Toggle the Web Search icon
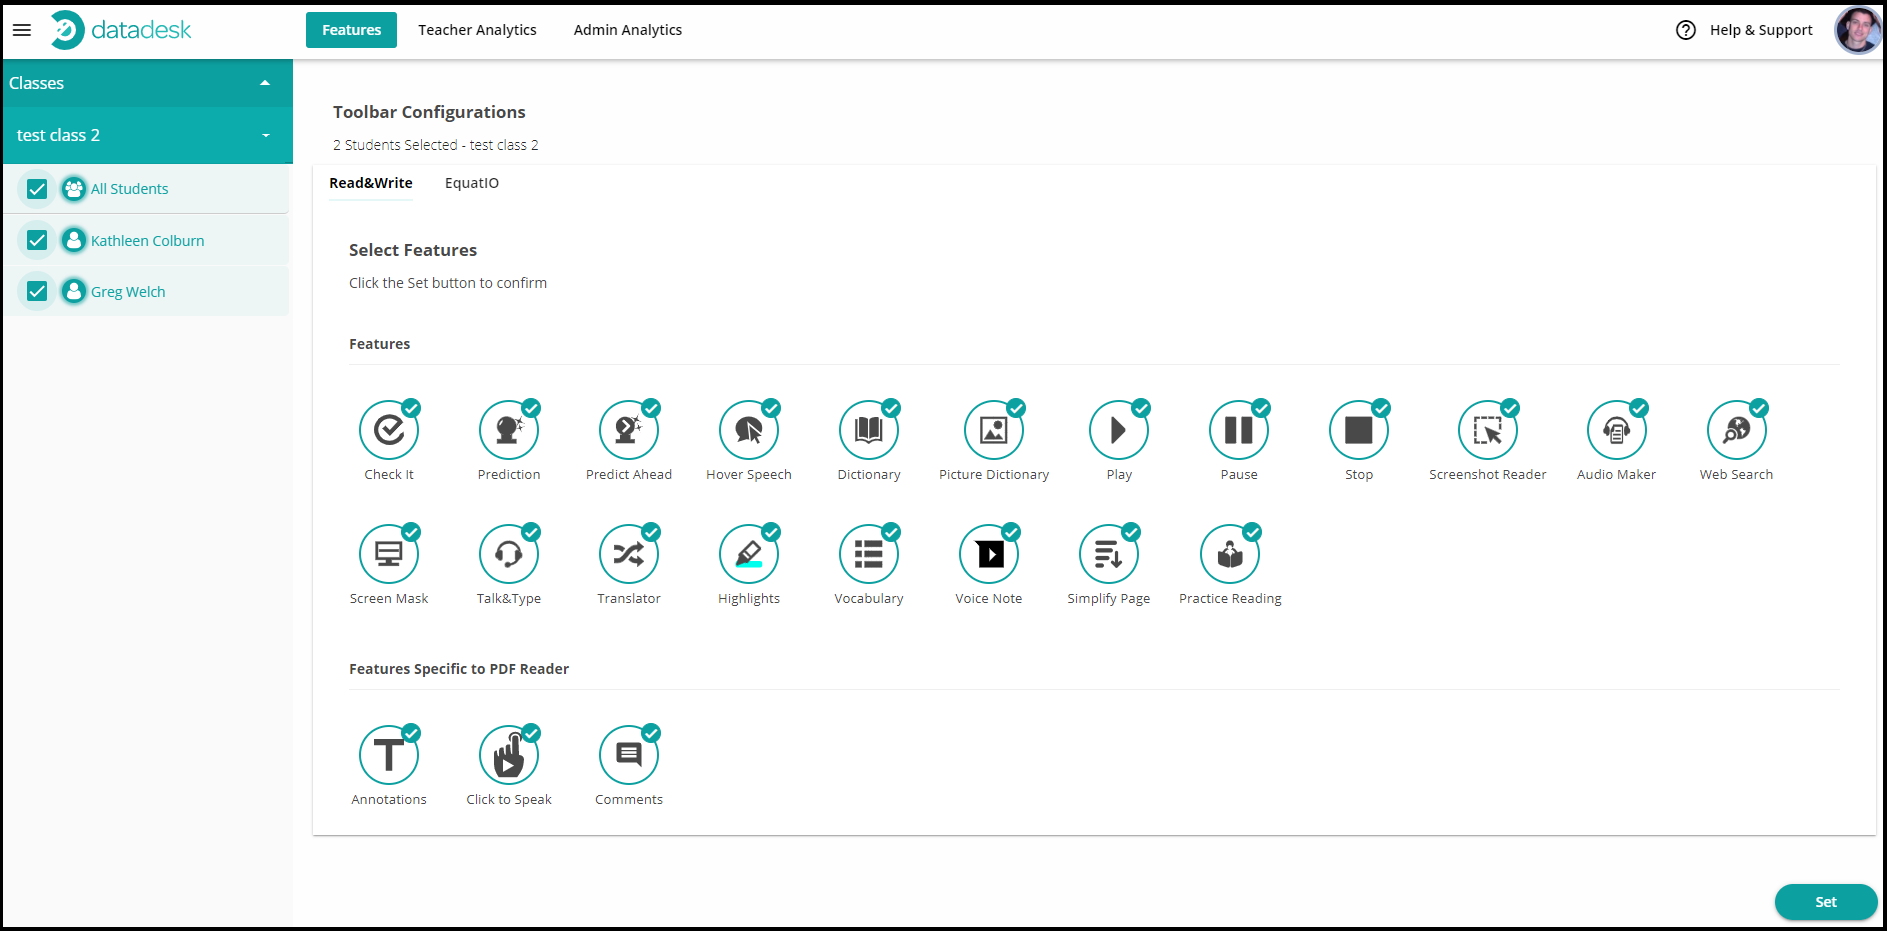Viewport: 1887px width, 931px height. [x=1737, y=430]
